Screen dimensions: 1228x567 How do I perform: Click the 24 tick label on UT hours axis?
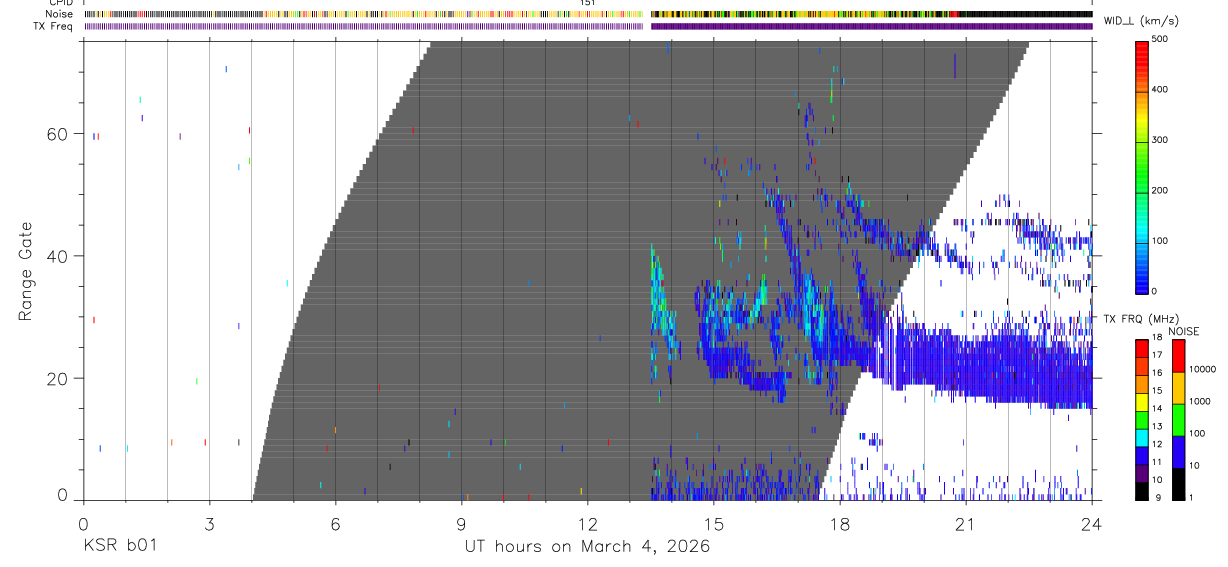[x=1092, y=524]
